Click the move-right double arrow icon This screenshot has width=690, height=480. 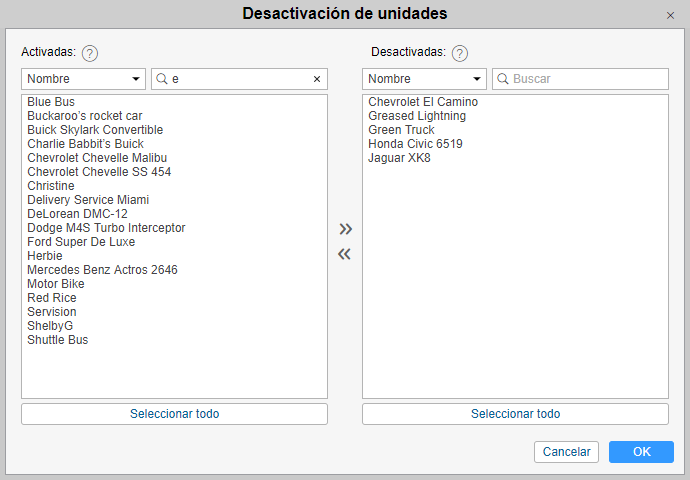click(x=345, y=229)
